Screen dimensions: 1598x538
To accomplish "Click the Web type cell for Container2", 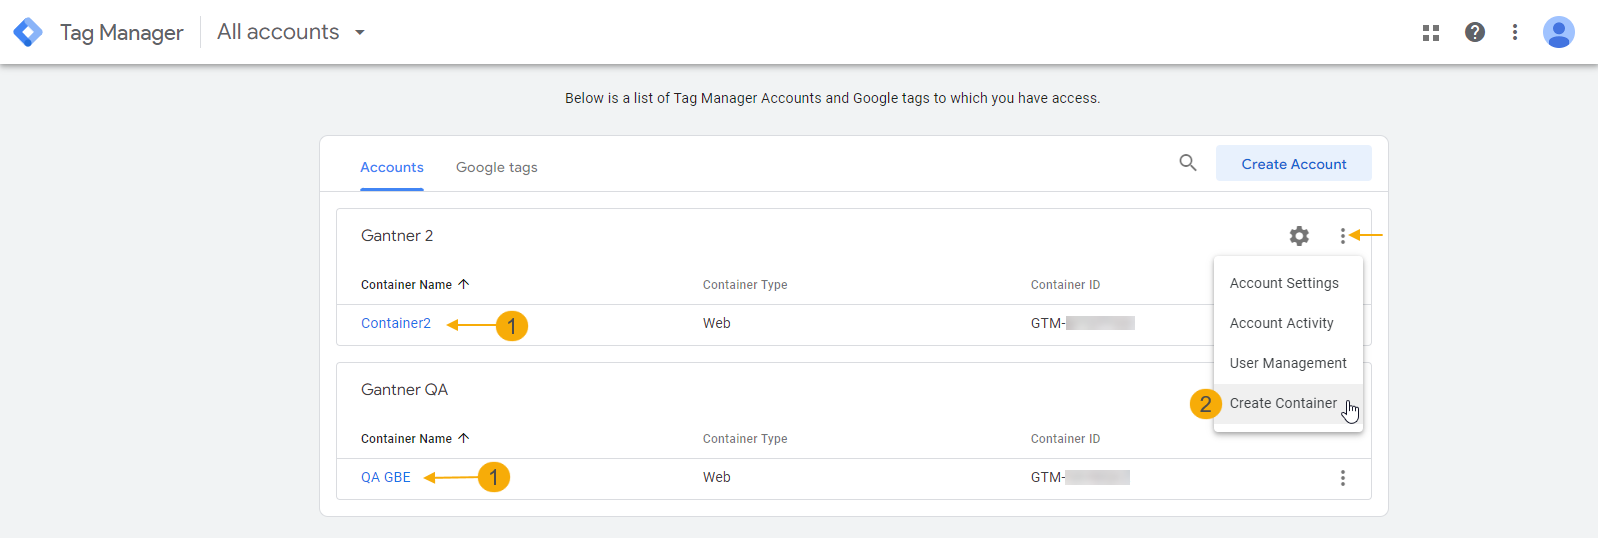I will [717, 323].
